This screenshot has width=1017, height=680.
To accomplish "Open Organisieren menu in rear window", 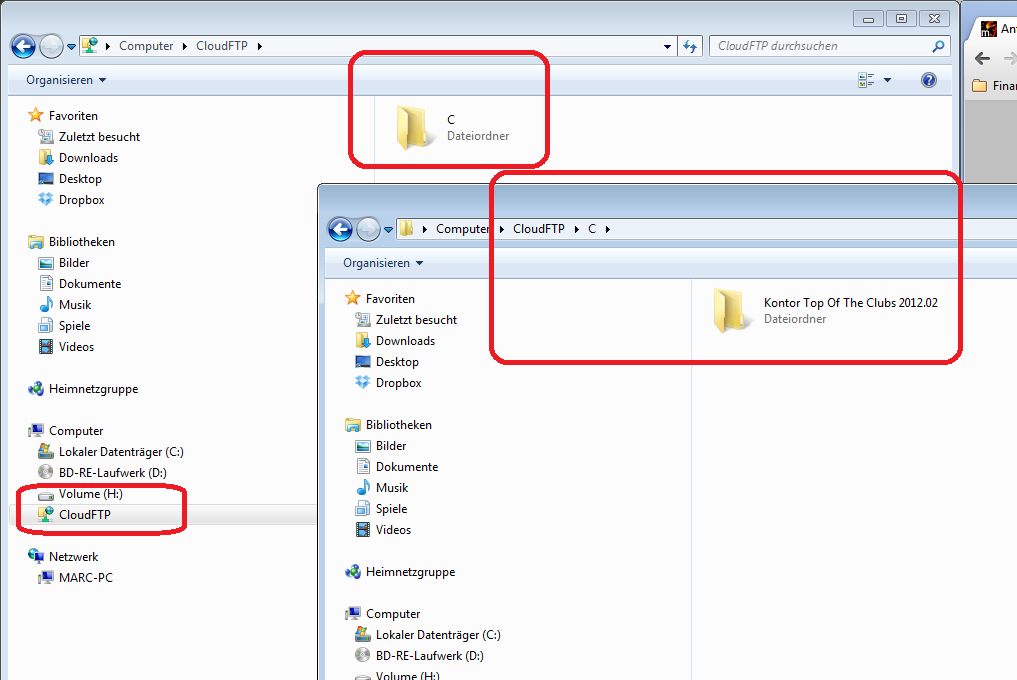I will (x=66, y=80).
